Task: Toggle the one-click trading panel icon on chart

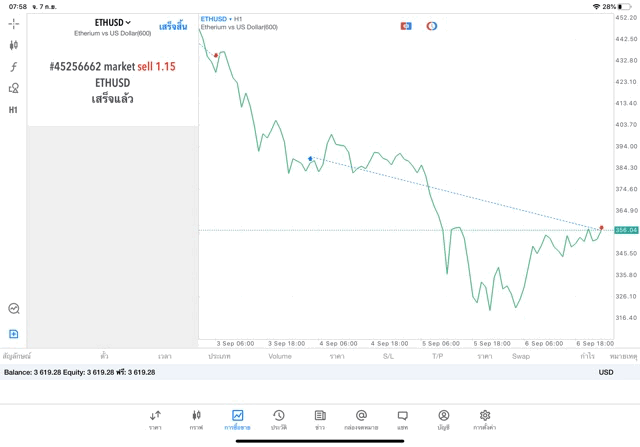Action: (x=406, y=26)
